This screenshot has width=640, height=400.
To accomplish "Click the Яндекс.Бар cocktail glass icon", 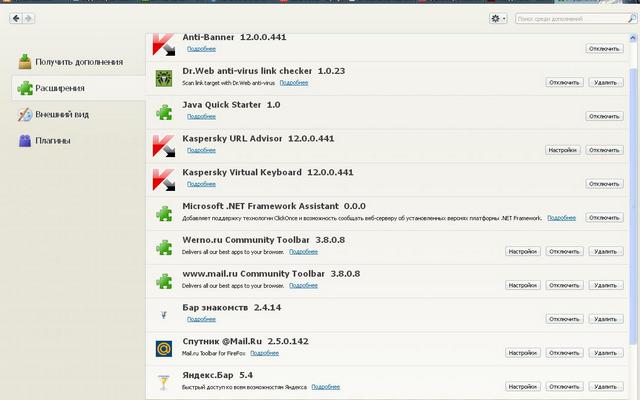I will (x=164, y=381).
